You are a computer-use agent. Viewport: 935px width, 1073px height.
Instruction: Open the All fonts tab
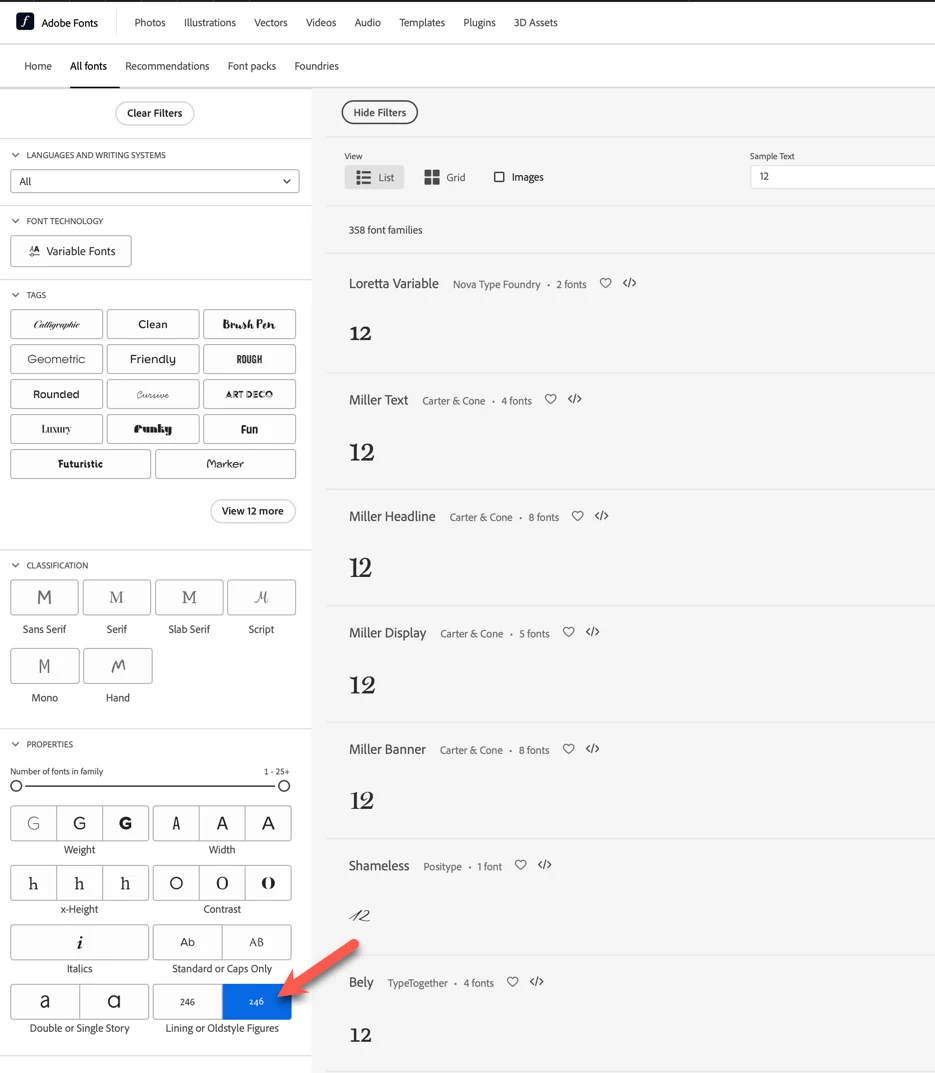(x=88, y=66)
